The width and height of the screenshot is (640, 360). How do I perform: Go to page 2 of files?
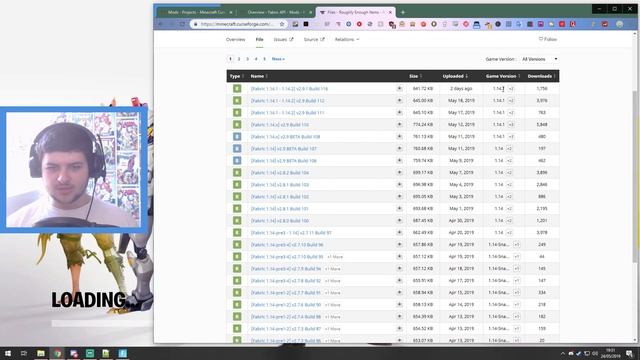click(x=239, y=59)
